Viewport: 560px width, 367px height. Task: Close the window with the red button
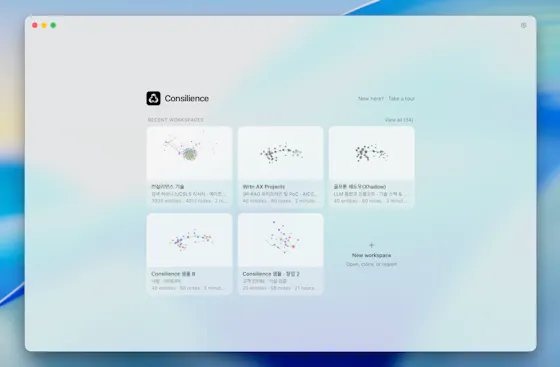[35, 25]
